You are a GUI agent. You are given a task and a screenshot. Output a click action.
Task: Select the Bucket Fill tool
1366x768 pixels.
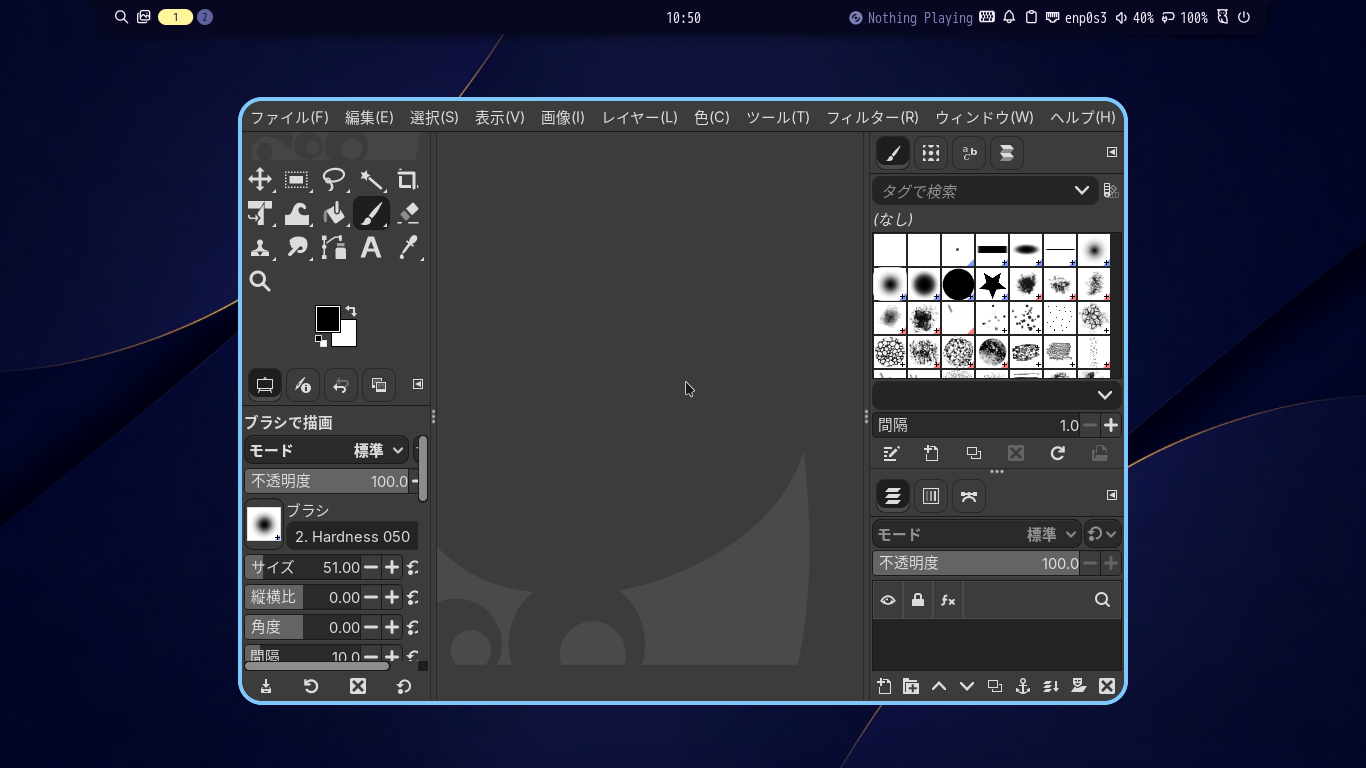click(334, 213)
